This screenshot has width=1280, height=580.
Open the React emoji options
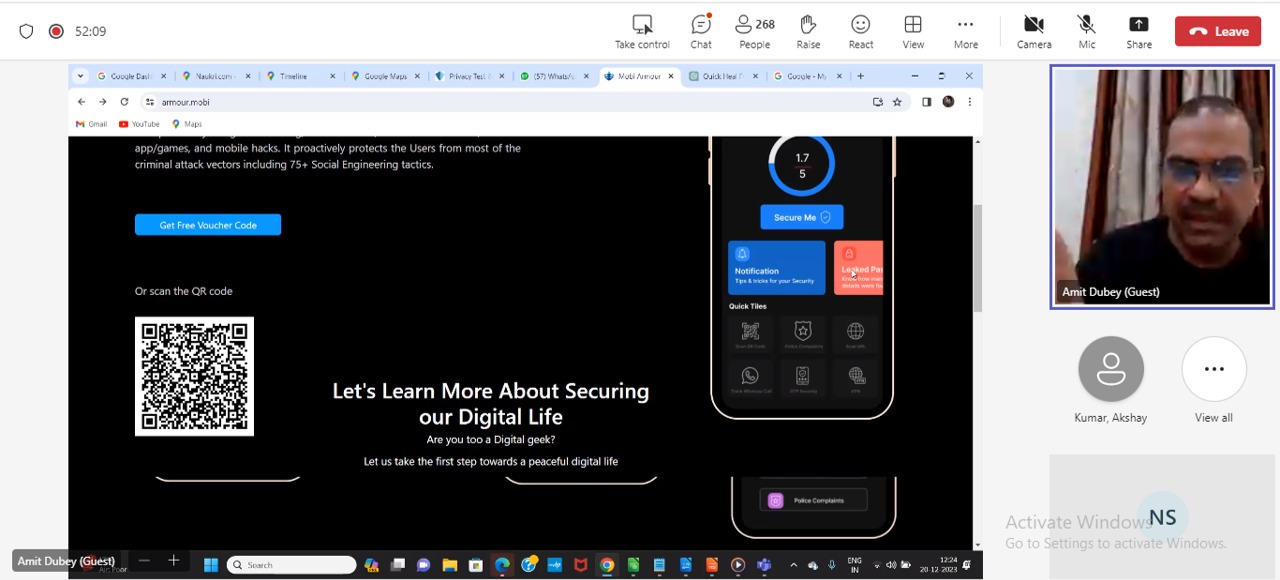861,31
